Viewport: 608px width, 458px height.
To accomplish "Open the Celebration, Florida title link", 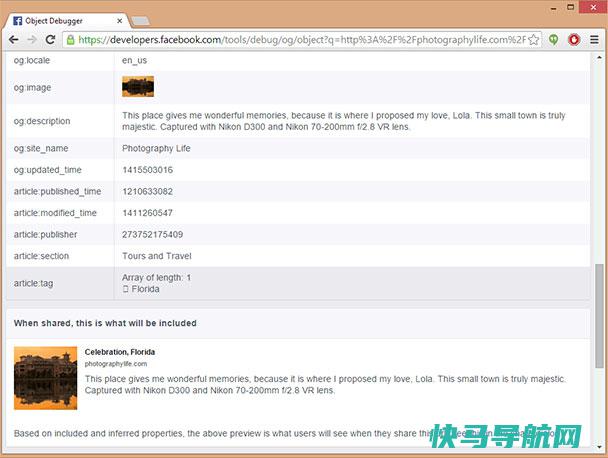I will [120, 352].
